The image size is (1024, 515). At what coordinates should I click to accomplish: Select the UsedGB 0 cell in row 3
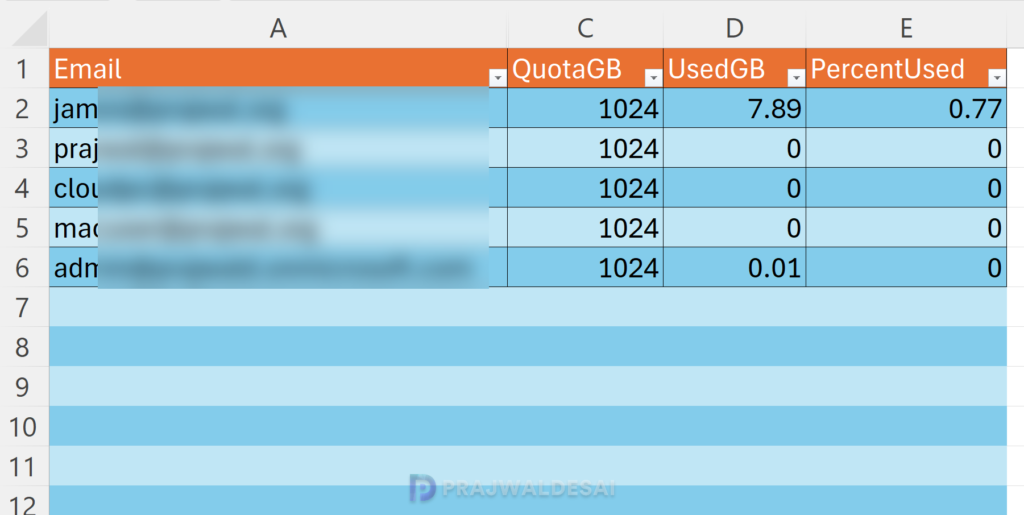[x=735, y=148]
